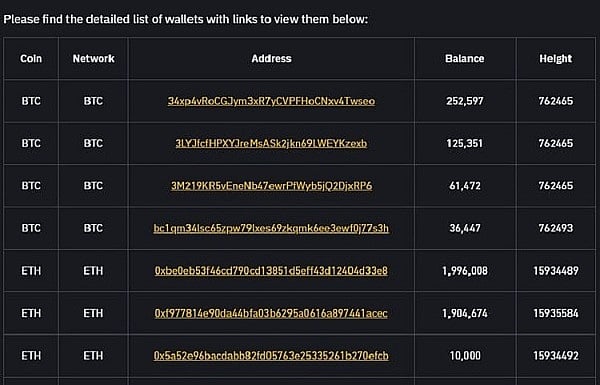This screenshot has width=600, height=385.
Task: Open ETH wallet address 0x5a52e96bacdabb
Action: point(271,356)
